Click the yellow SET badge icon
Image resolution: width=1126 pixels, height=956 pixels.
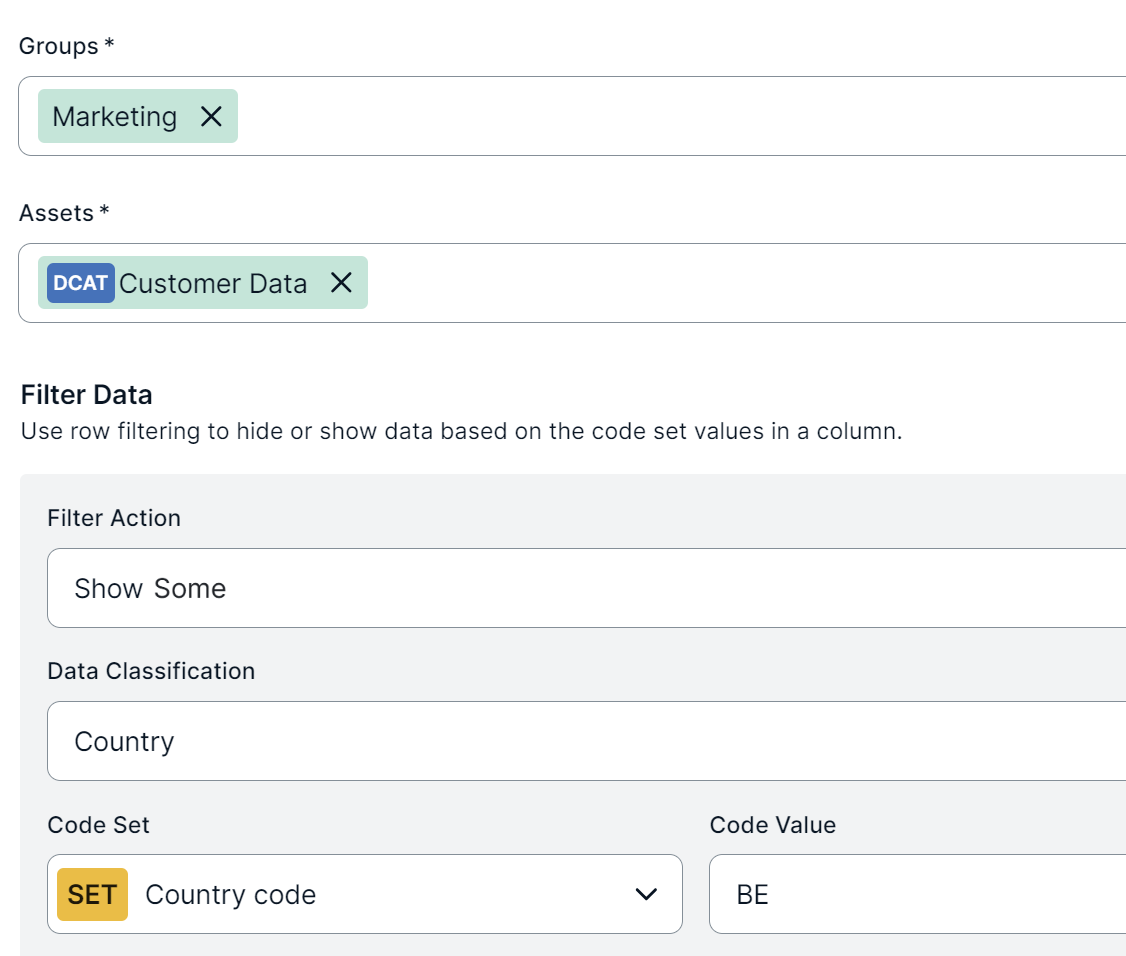coord(92,894)
